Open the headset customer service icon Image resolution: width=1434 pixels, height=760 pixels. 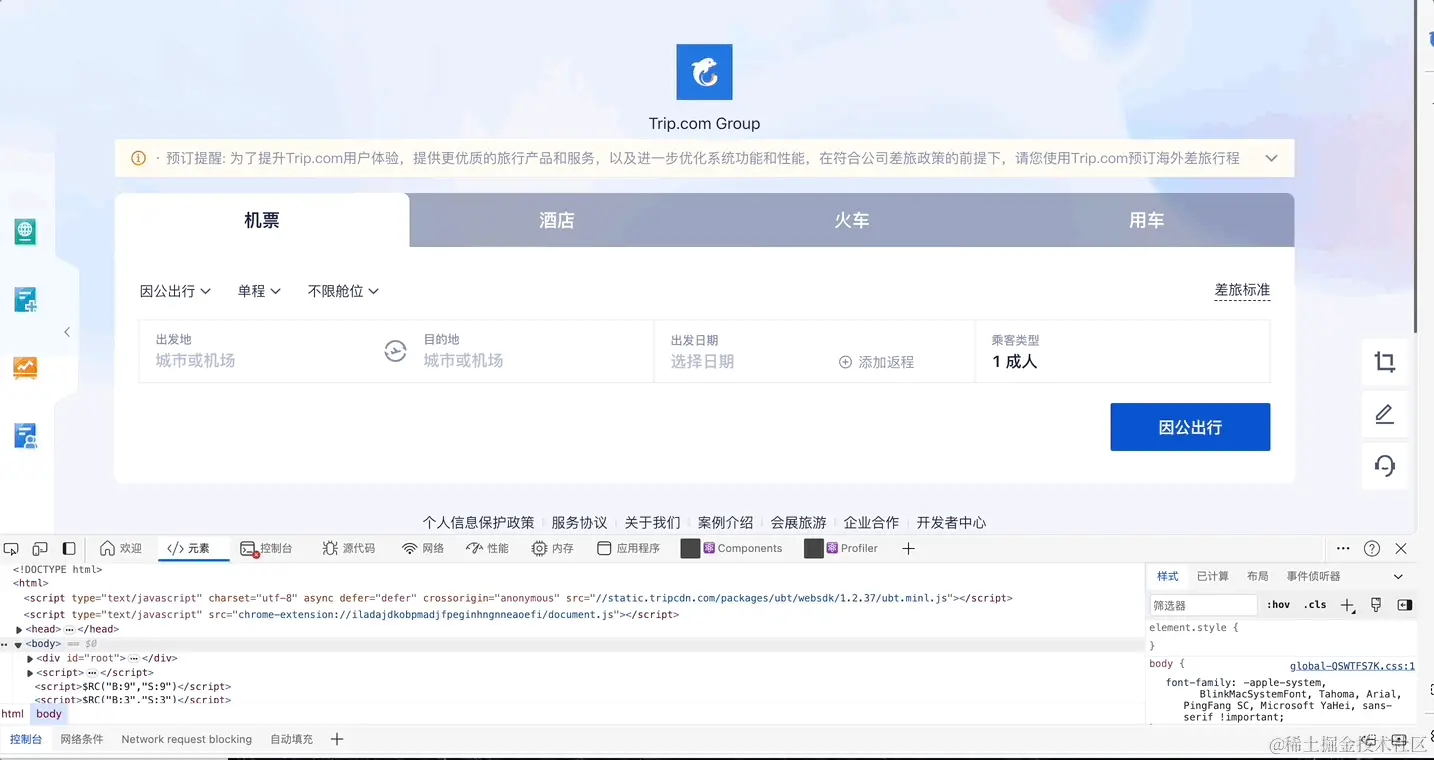1385,466
